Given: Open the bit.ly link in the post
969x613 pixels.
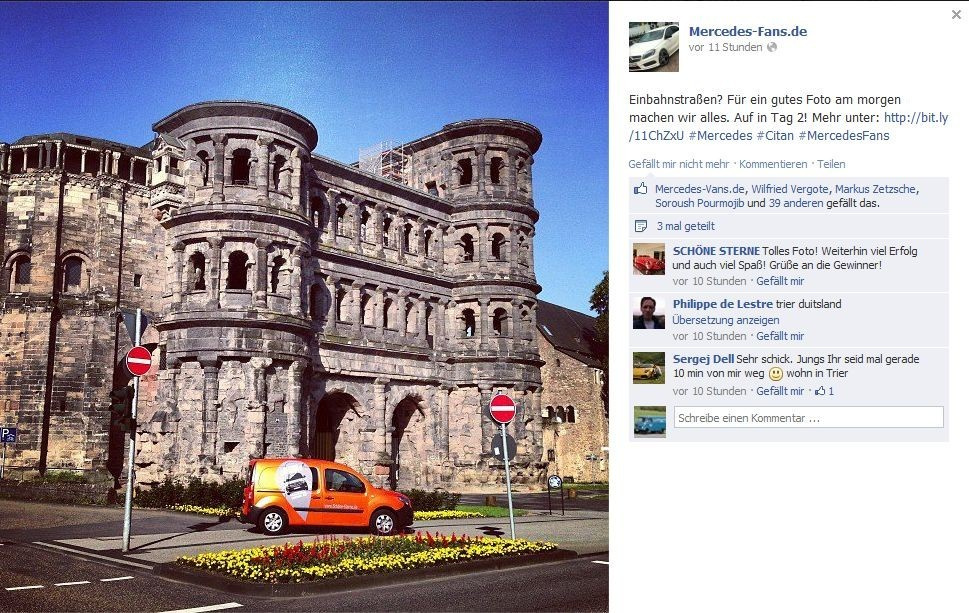Looking at the screenshot, I should [789, 127].
